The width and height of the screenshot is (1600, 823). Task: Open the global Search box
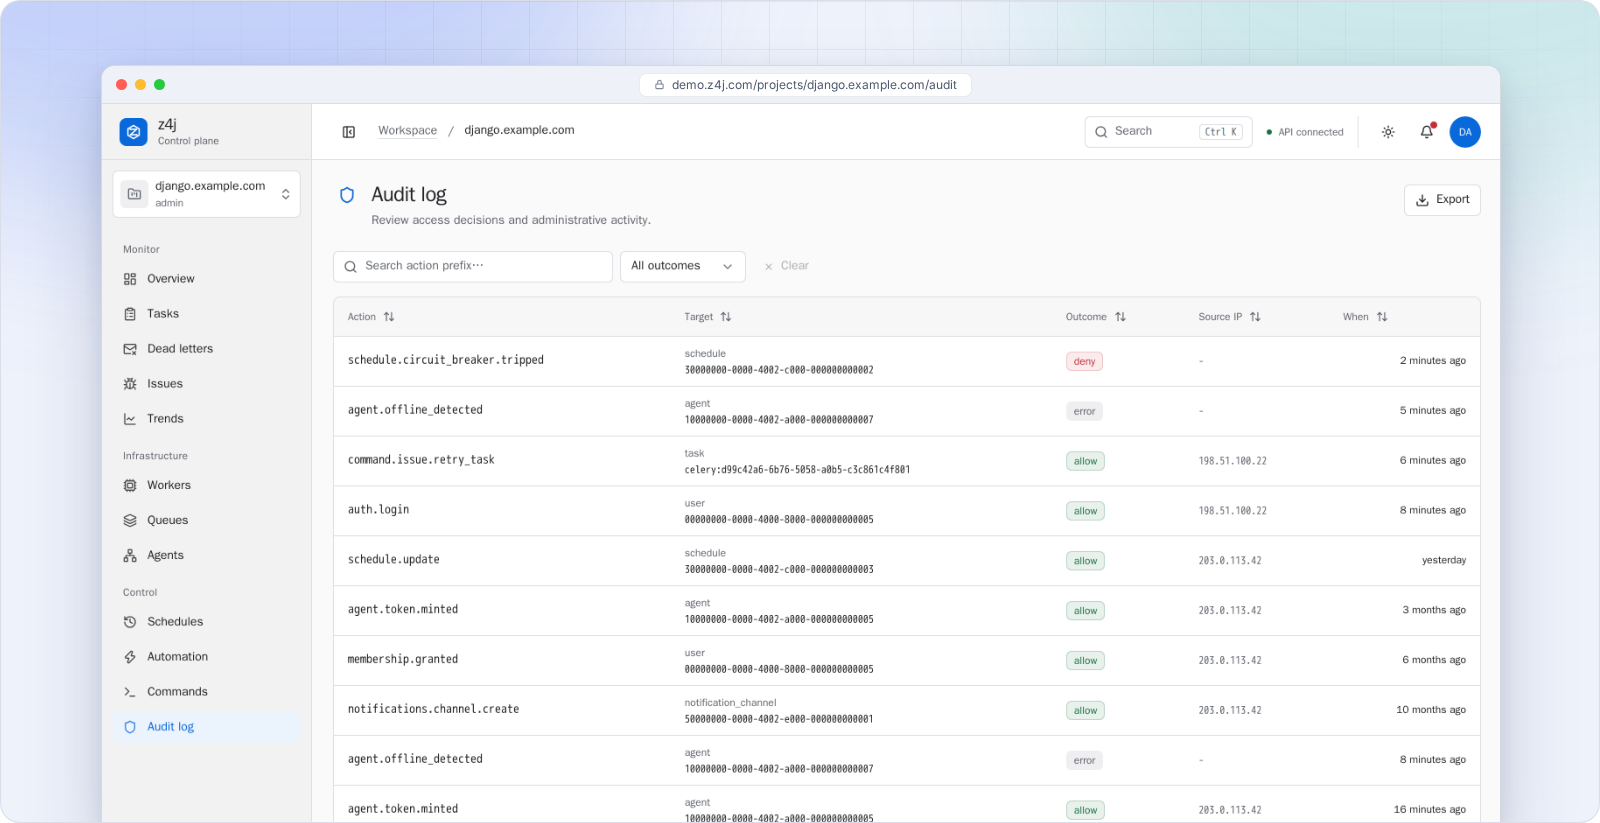coord(1168,132)
